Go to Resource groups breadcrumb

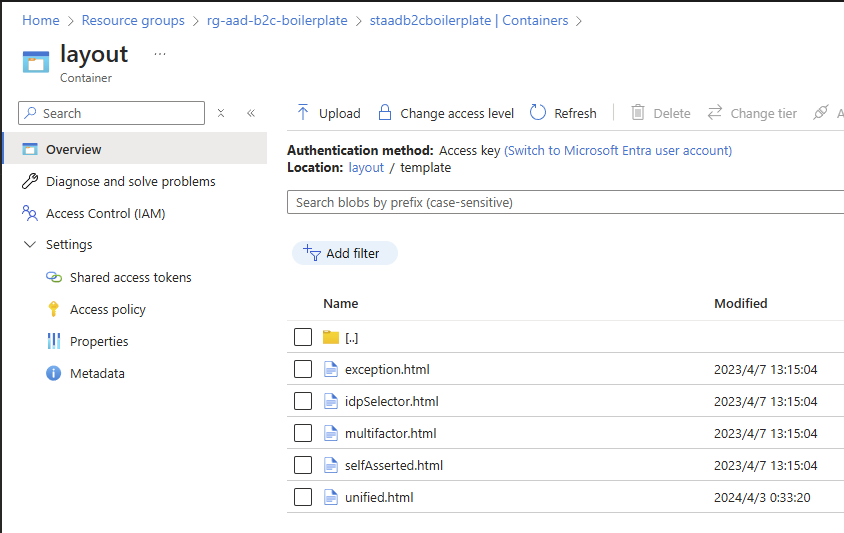[133, 20]
